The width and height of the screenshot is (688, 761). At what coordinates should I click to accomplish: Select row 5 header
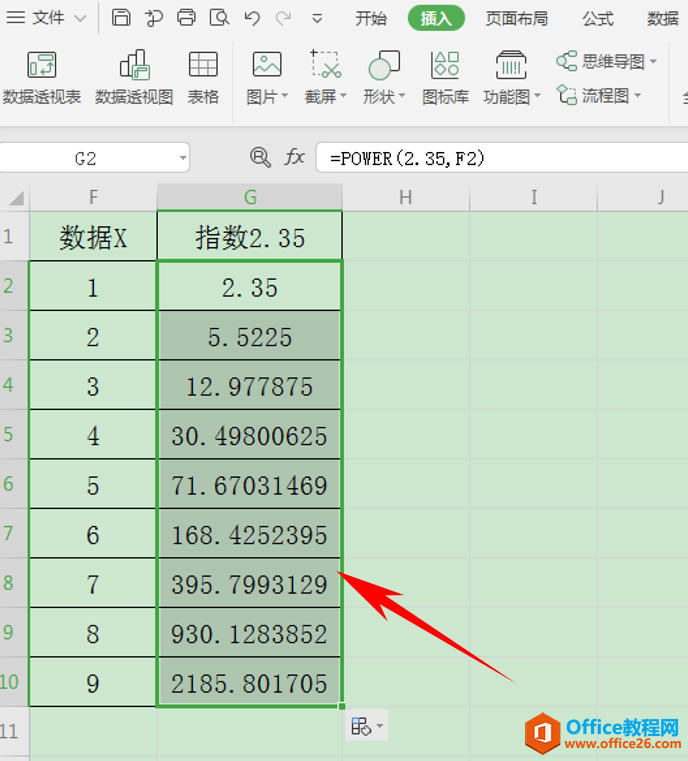point(14,434)
